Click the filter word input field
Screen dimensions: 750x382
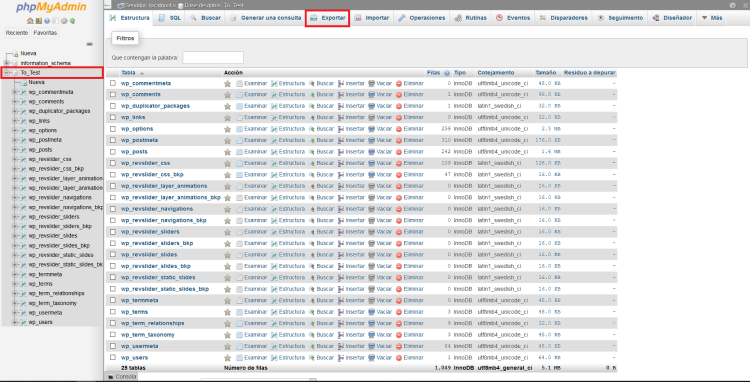pos(213,57)
